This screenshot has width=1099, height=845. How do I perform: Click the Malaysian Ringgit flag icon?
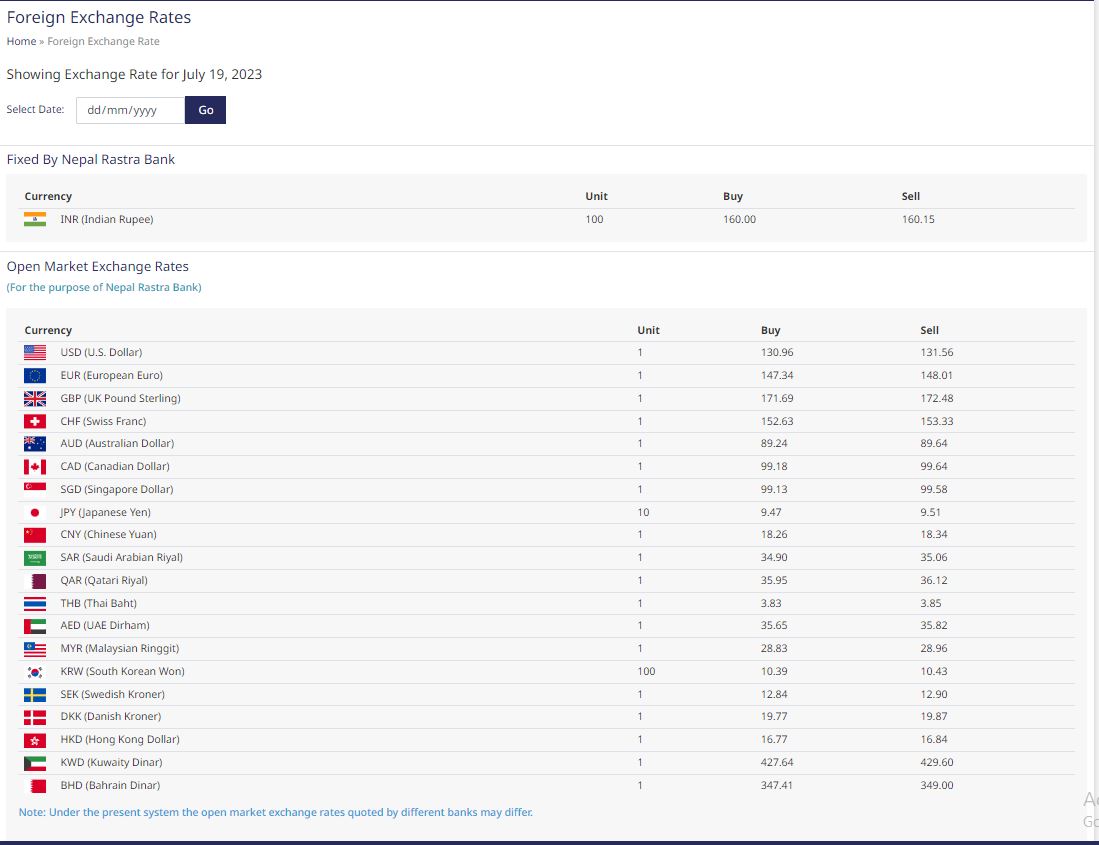tap(34, 649)
